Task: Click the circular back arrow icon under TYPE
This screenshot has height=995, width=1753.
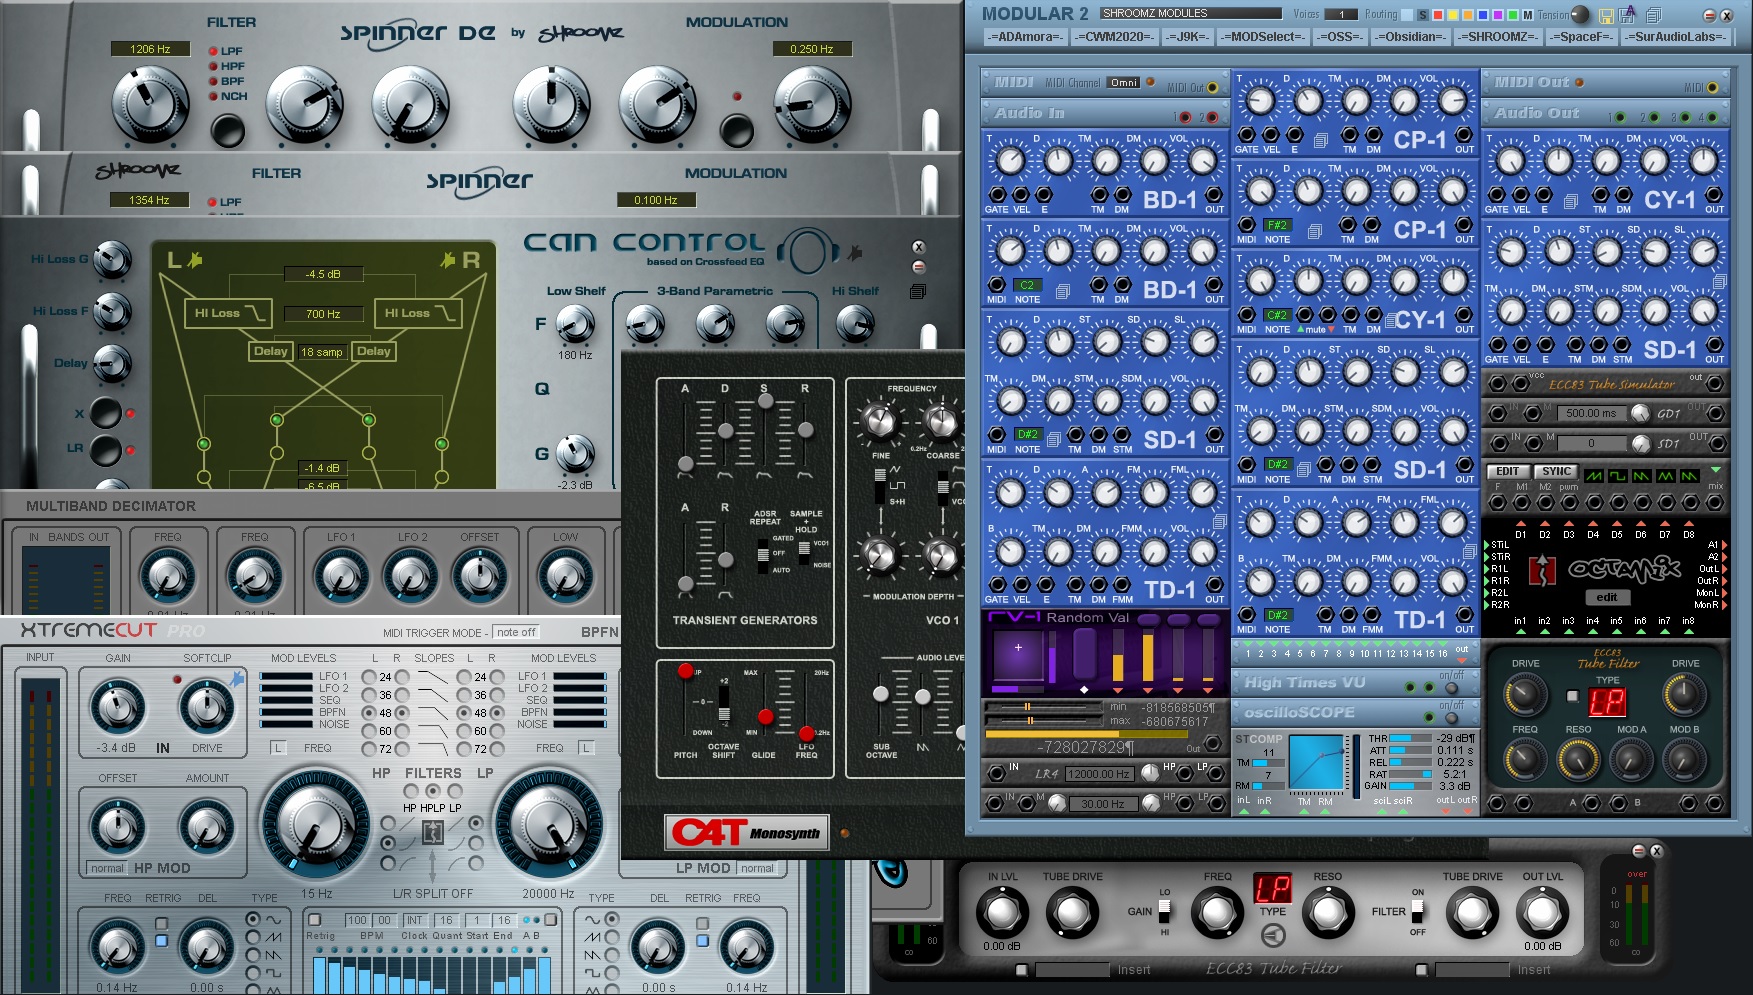Action: pos(1273,935)
